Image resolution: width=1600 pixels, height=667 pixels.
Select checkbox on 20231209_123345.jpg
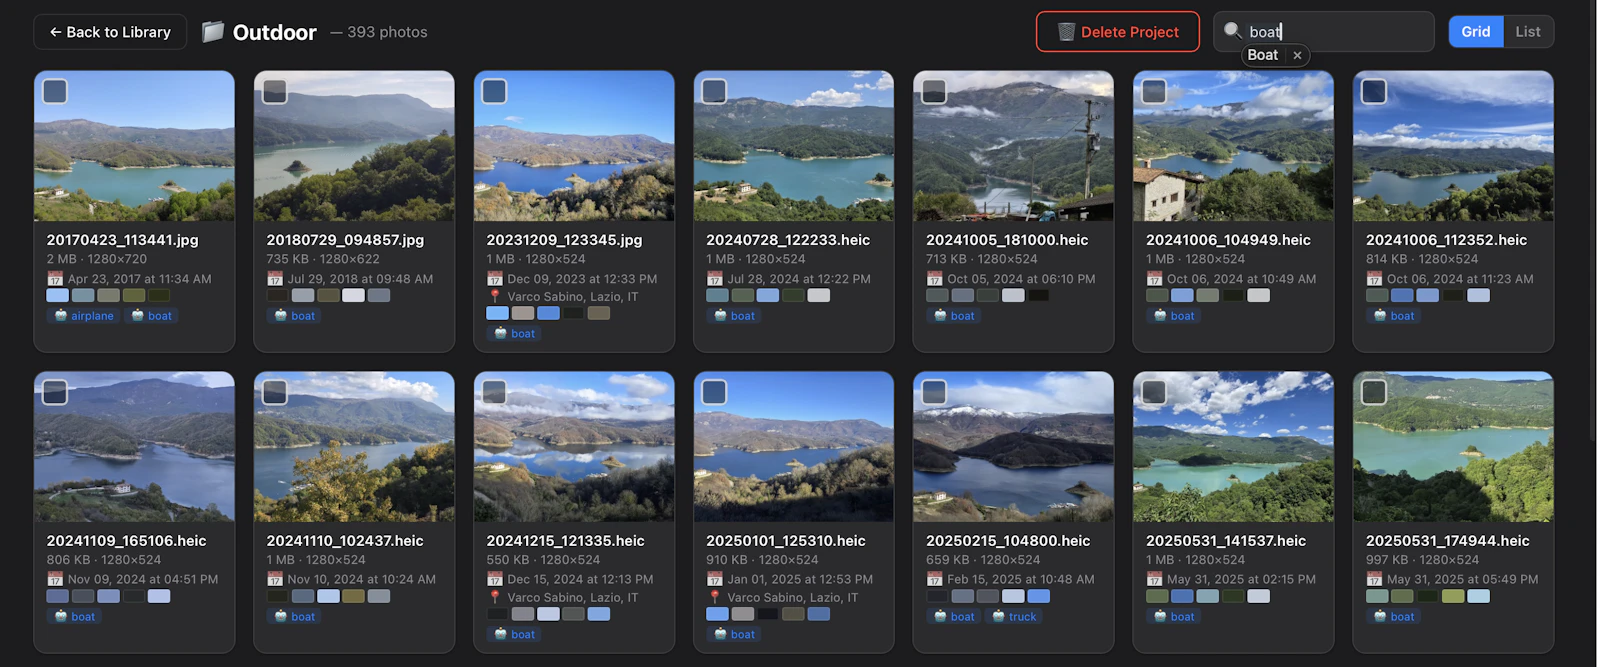point(495,92)
